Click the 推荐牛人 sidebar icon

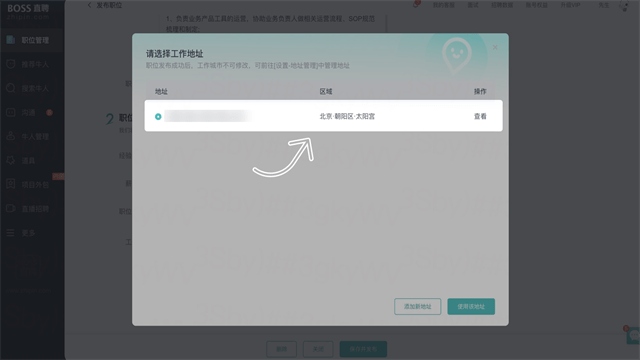point(11,64)
